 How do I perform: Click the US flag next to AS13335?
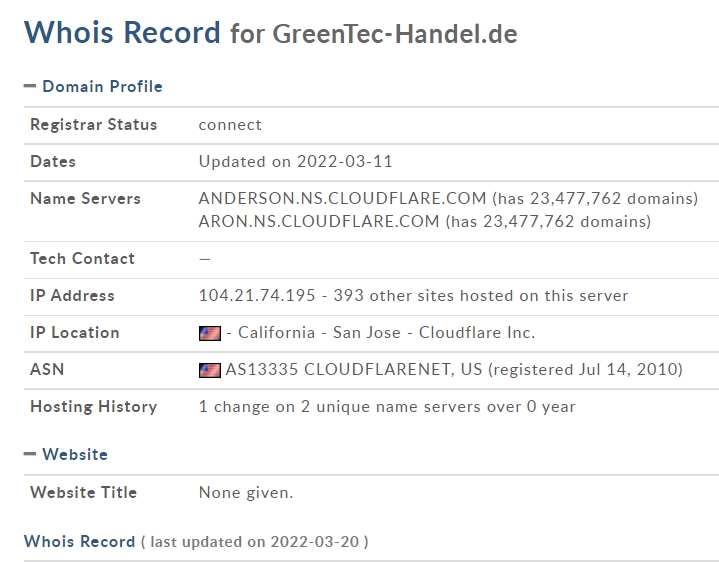210,370
